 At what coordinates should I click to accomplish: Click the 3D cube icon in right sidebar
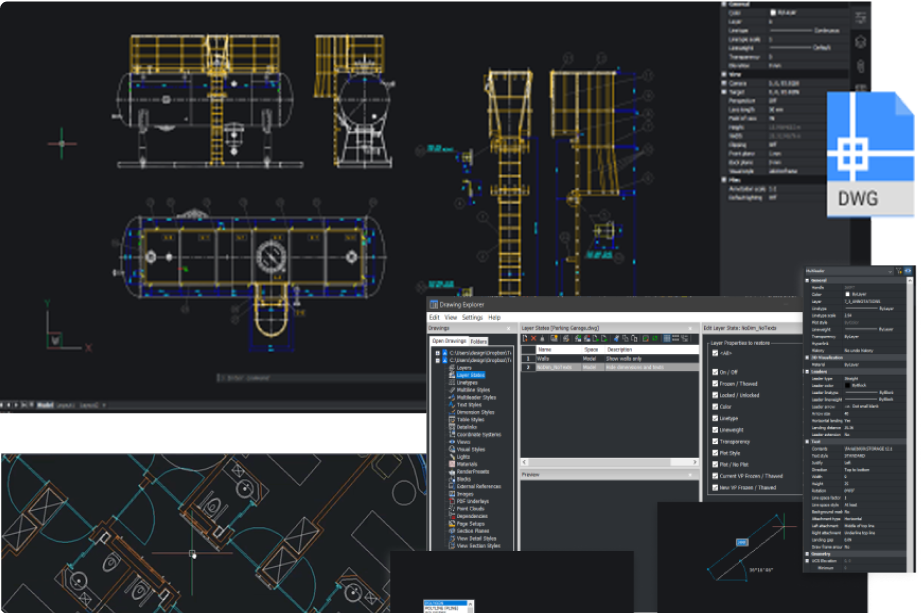(x=860, y=43)
